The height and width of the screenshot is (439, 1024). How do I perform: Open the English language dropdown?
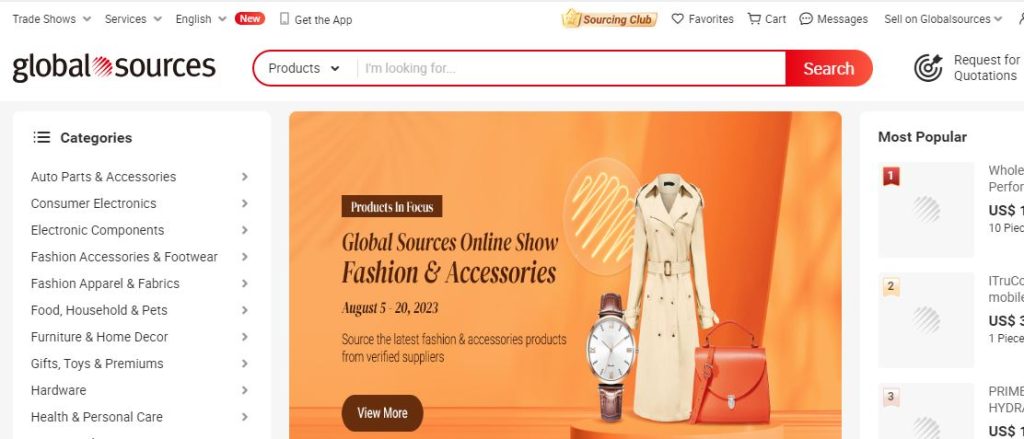click(200, 19)
